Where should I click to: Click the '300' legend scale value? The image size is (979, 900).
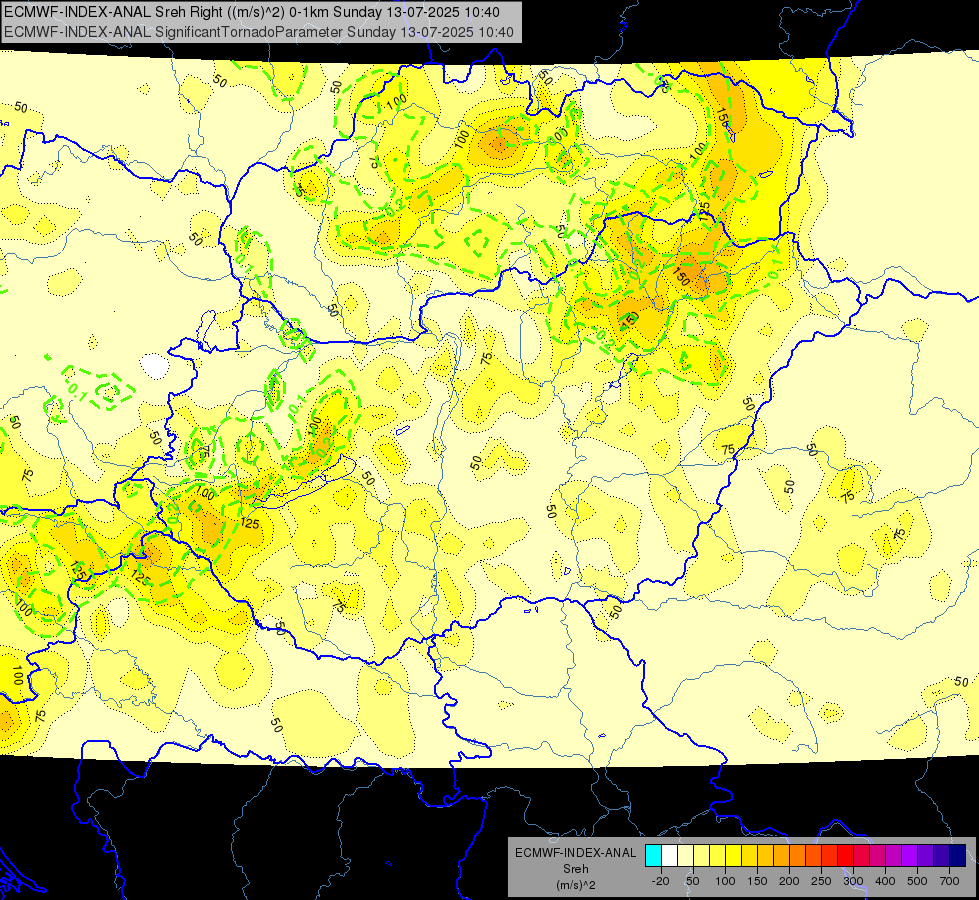854,881
